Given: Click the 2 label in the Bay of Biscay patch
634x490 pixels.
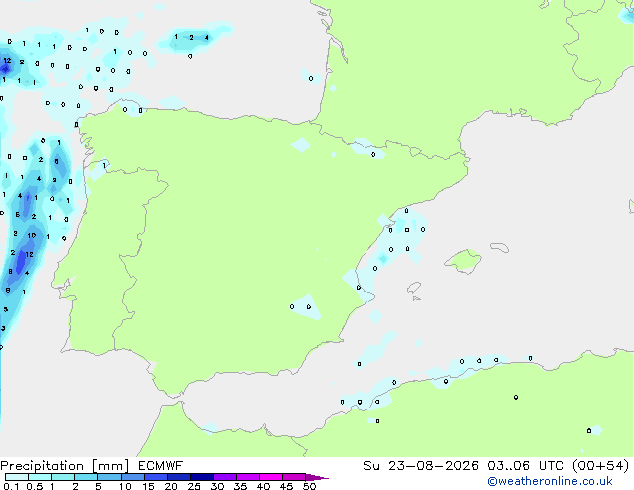Looking at the screenshot, I should (x=191, y=38).
